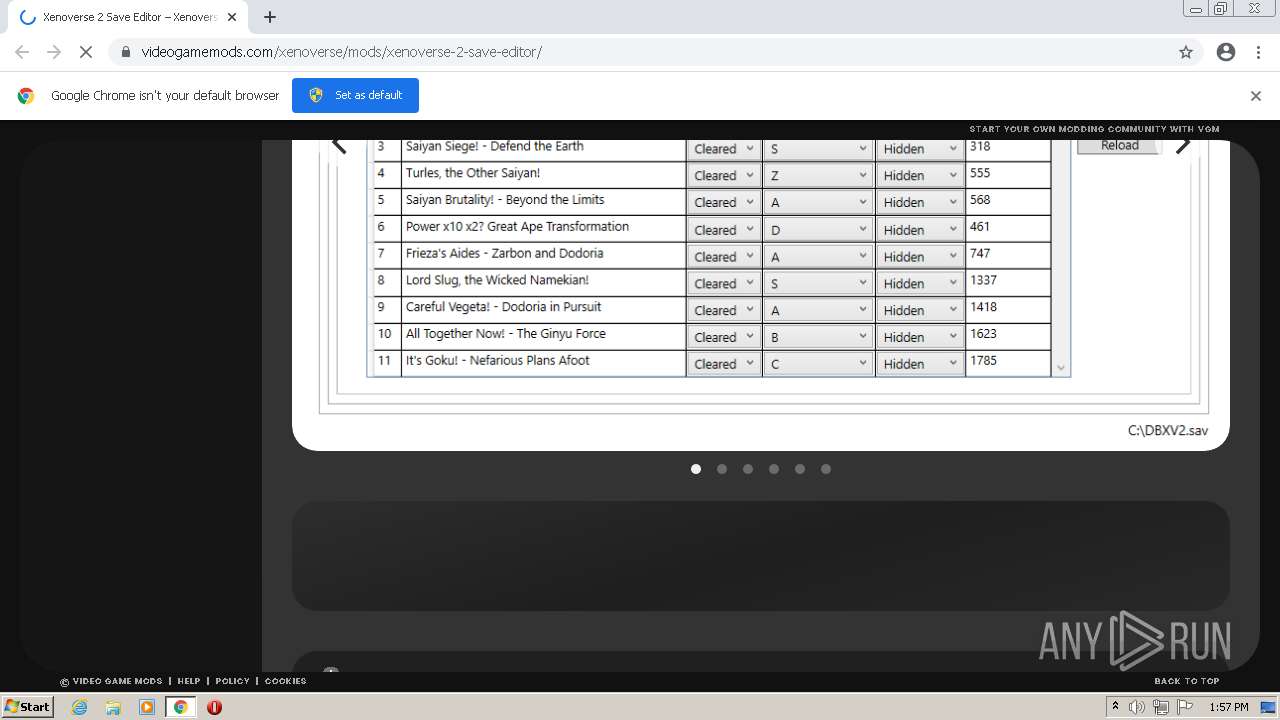Click the browser forward arrow

click(x=54, y=52)
